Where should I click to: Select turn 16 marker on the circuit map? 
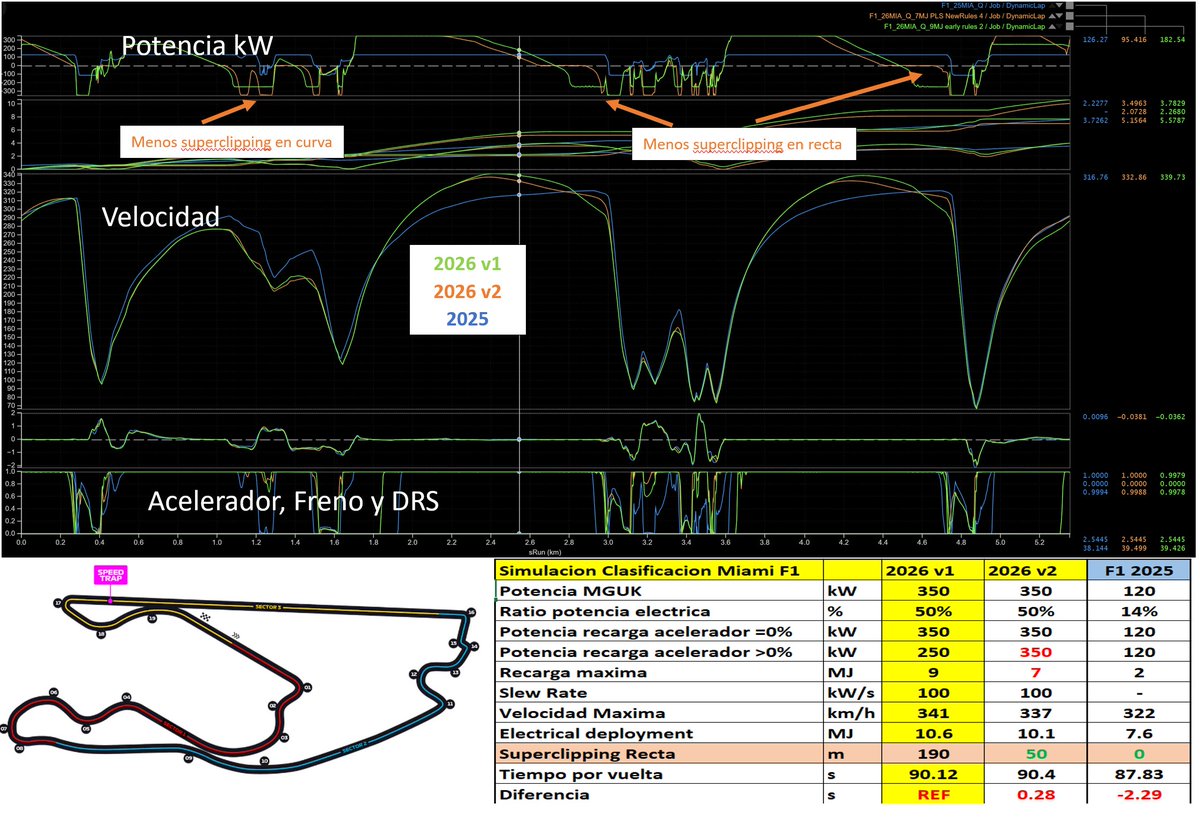click(471, 612)
